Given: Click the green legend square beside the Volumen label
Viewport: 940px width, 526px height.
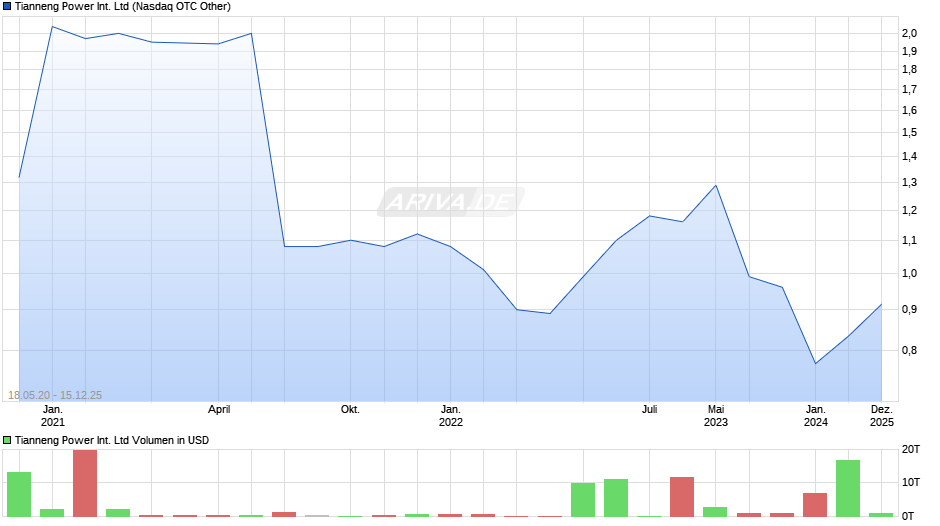Looking at the screenshot, I should click(x=7, y=440).
